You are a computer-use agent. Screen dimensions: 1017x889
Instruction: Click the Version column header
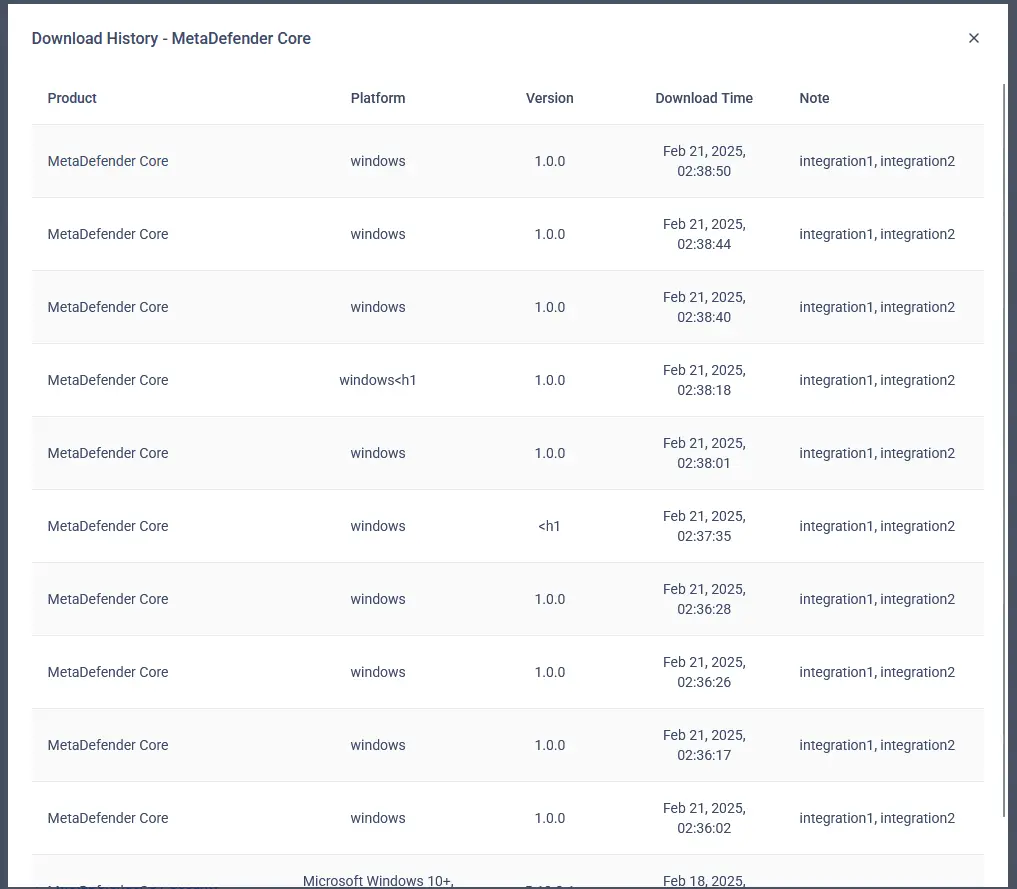coord(549,98)
